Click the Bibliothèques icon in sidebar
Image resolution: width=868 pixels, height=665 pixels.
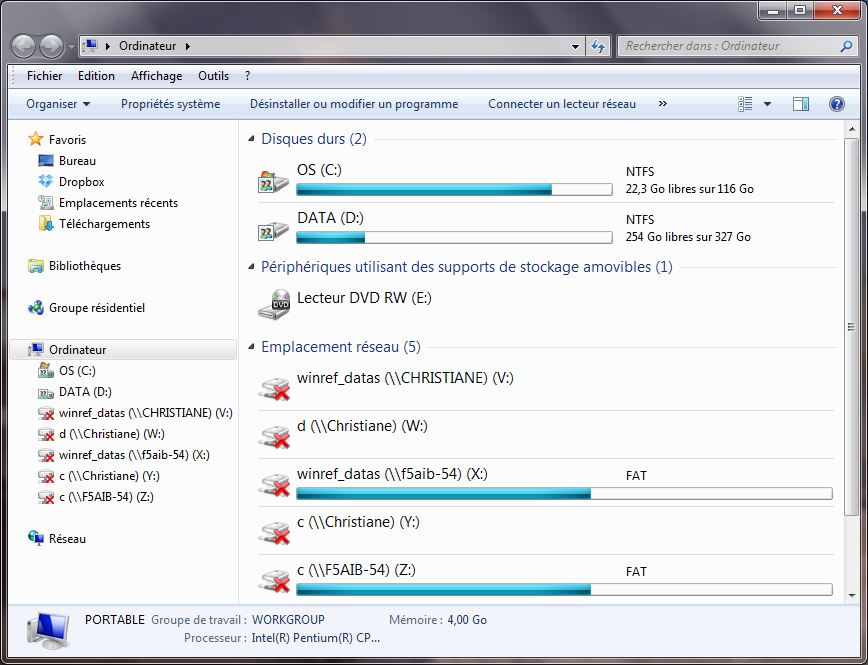(35, 266)
